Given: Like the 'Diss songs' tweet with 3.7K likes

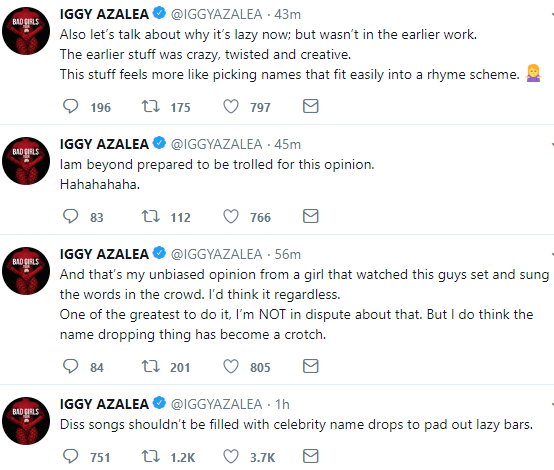Looking at the screenshot, I should [231, 456].
